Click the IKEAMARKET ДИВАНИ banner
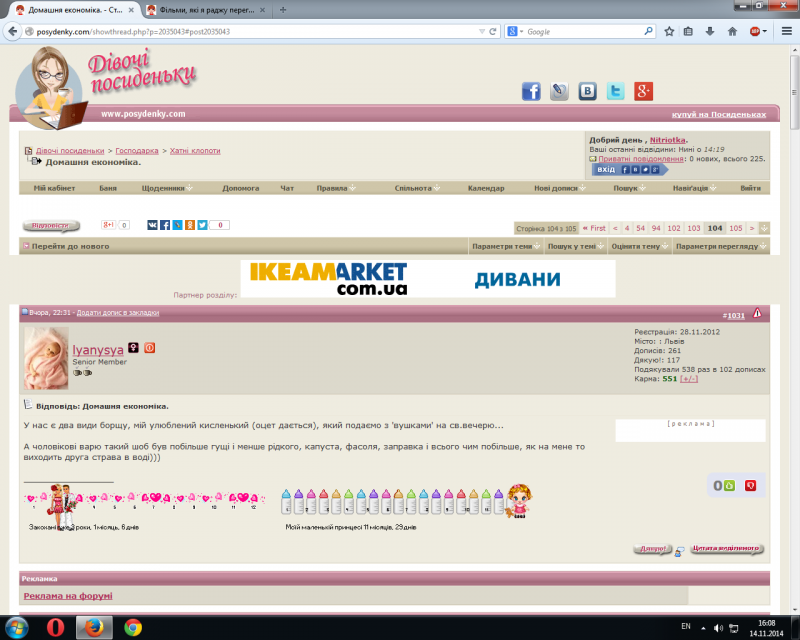 click(x=428, y=279)
